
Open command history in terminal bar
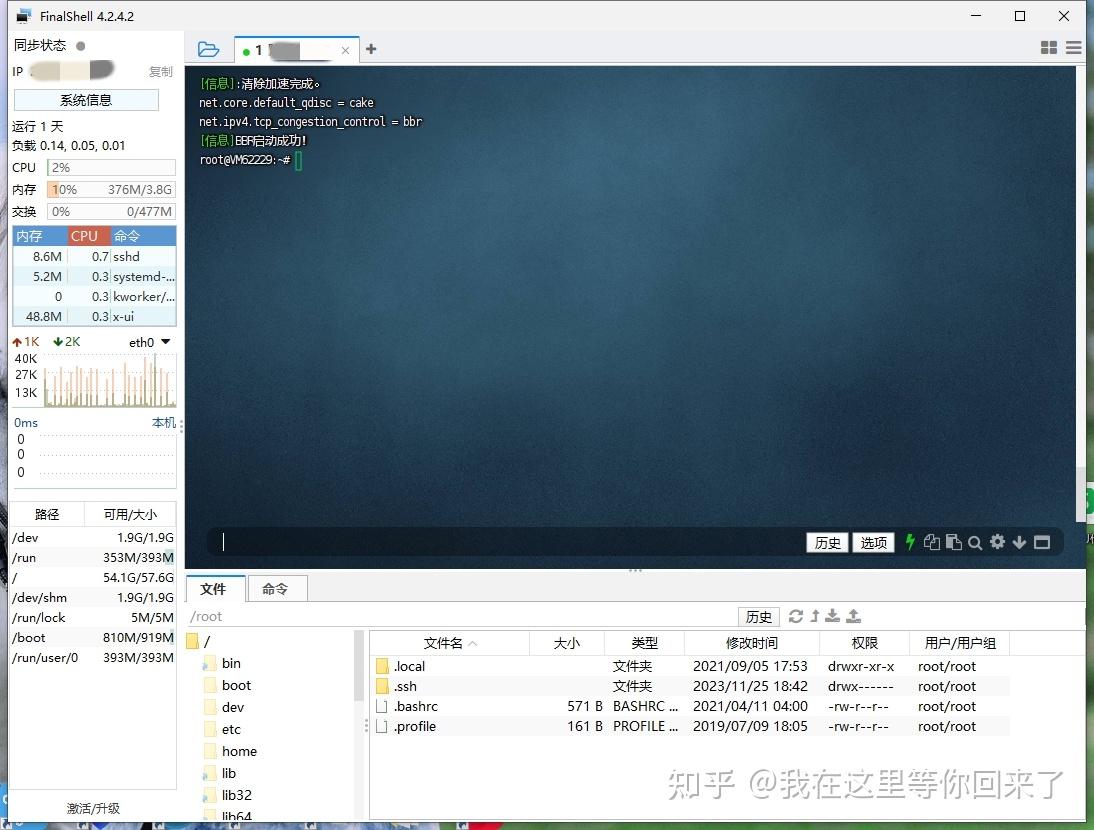827,543
